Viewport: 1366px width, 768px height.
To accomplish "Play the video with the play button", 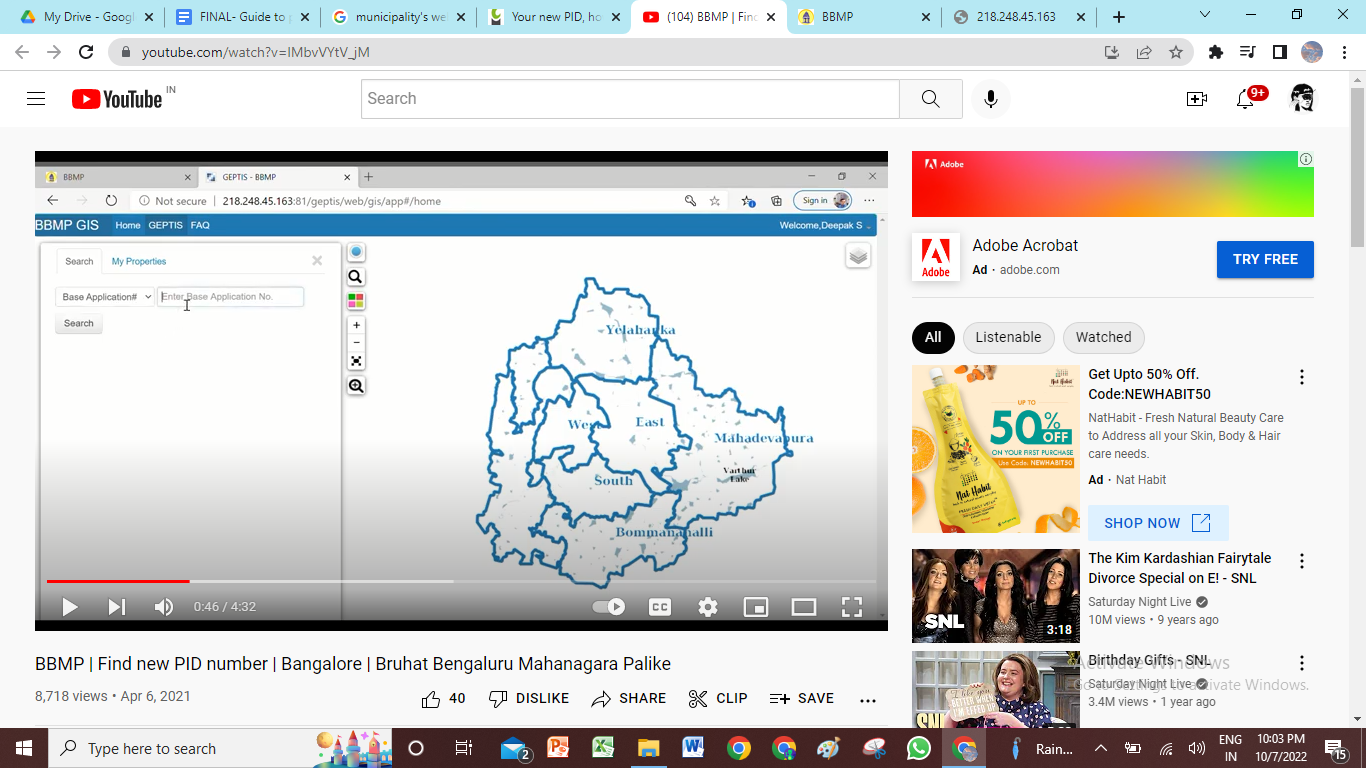I will [70, 606].
